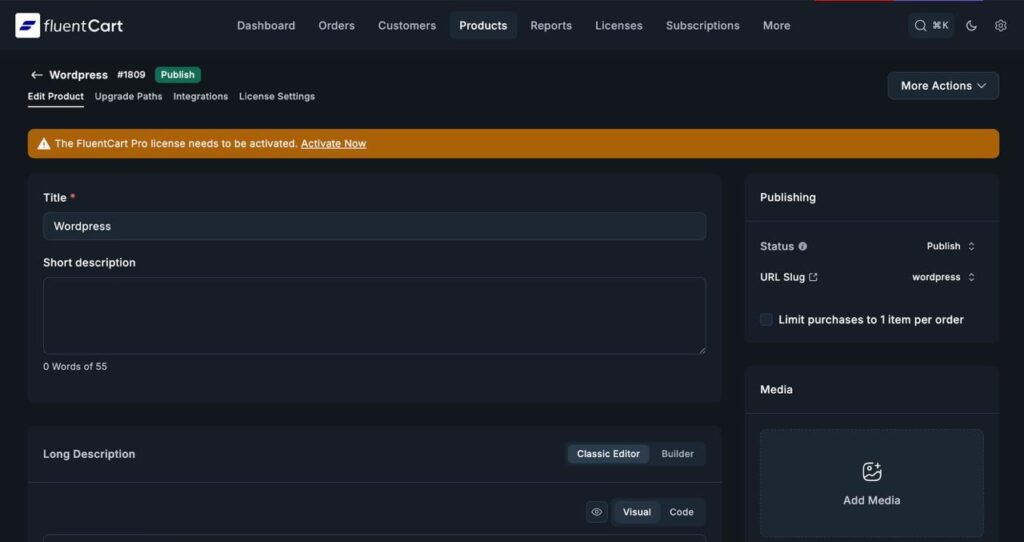Image resolution: width=1024 pixels, height=542 pixels.
Task: Go to Orders page
Action: [x=336, y=25]
